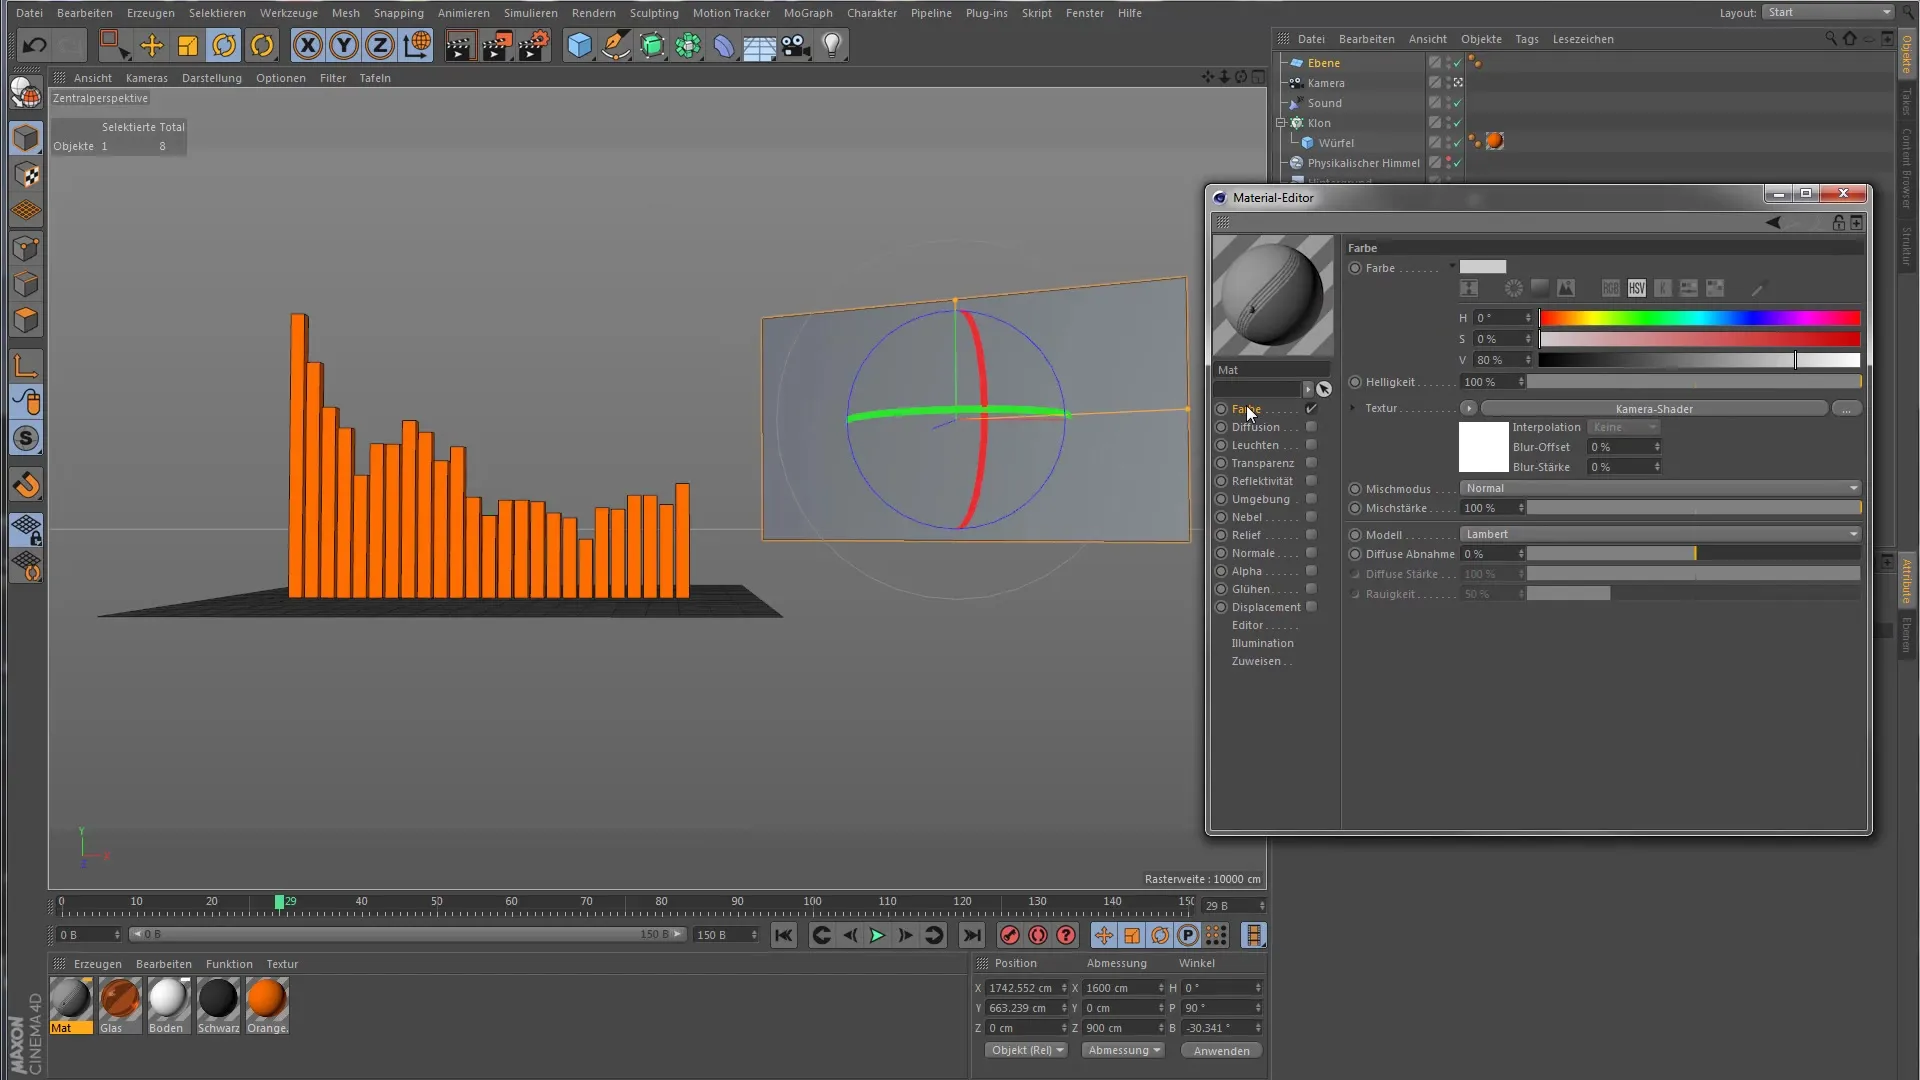Click the world coordinate system icon
This screenshot has width=1920, height=1080.
[x=417, y=45]
